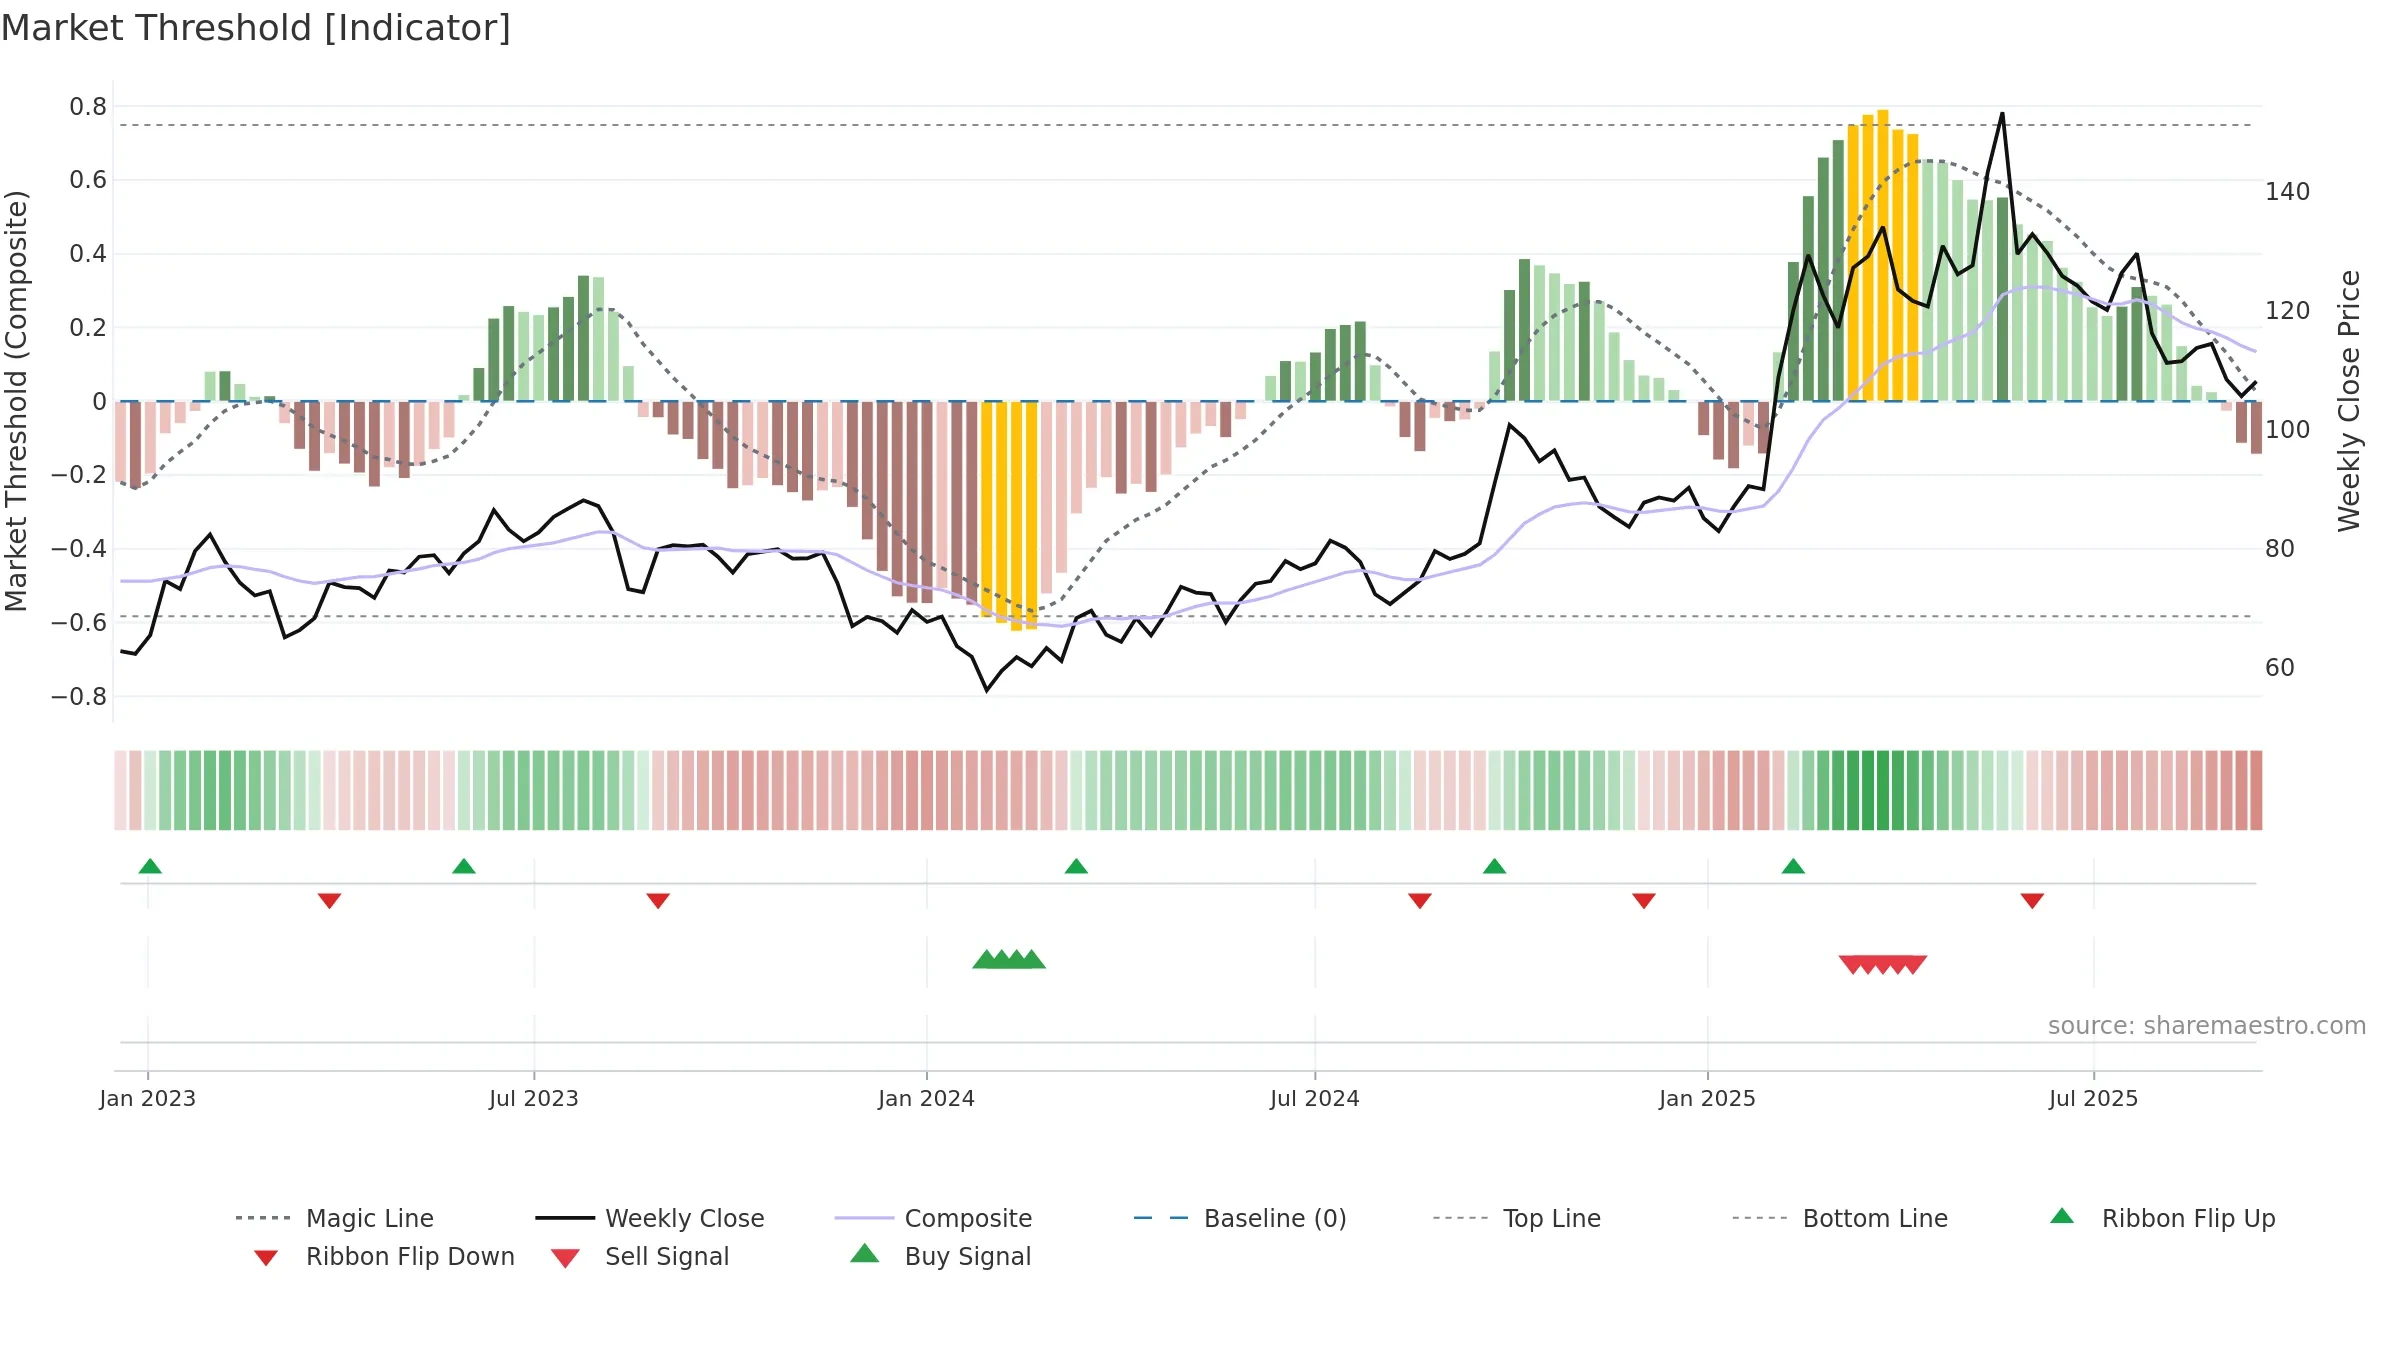Toggle the Sell Signal legend entry

640,1256
